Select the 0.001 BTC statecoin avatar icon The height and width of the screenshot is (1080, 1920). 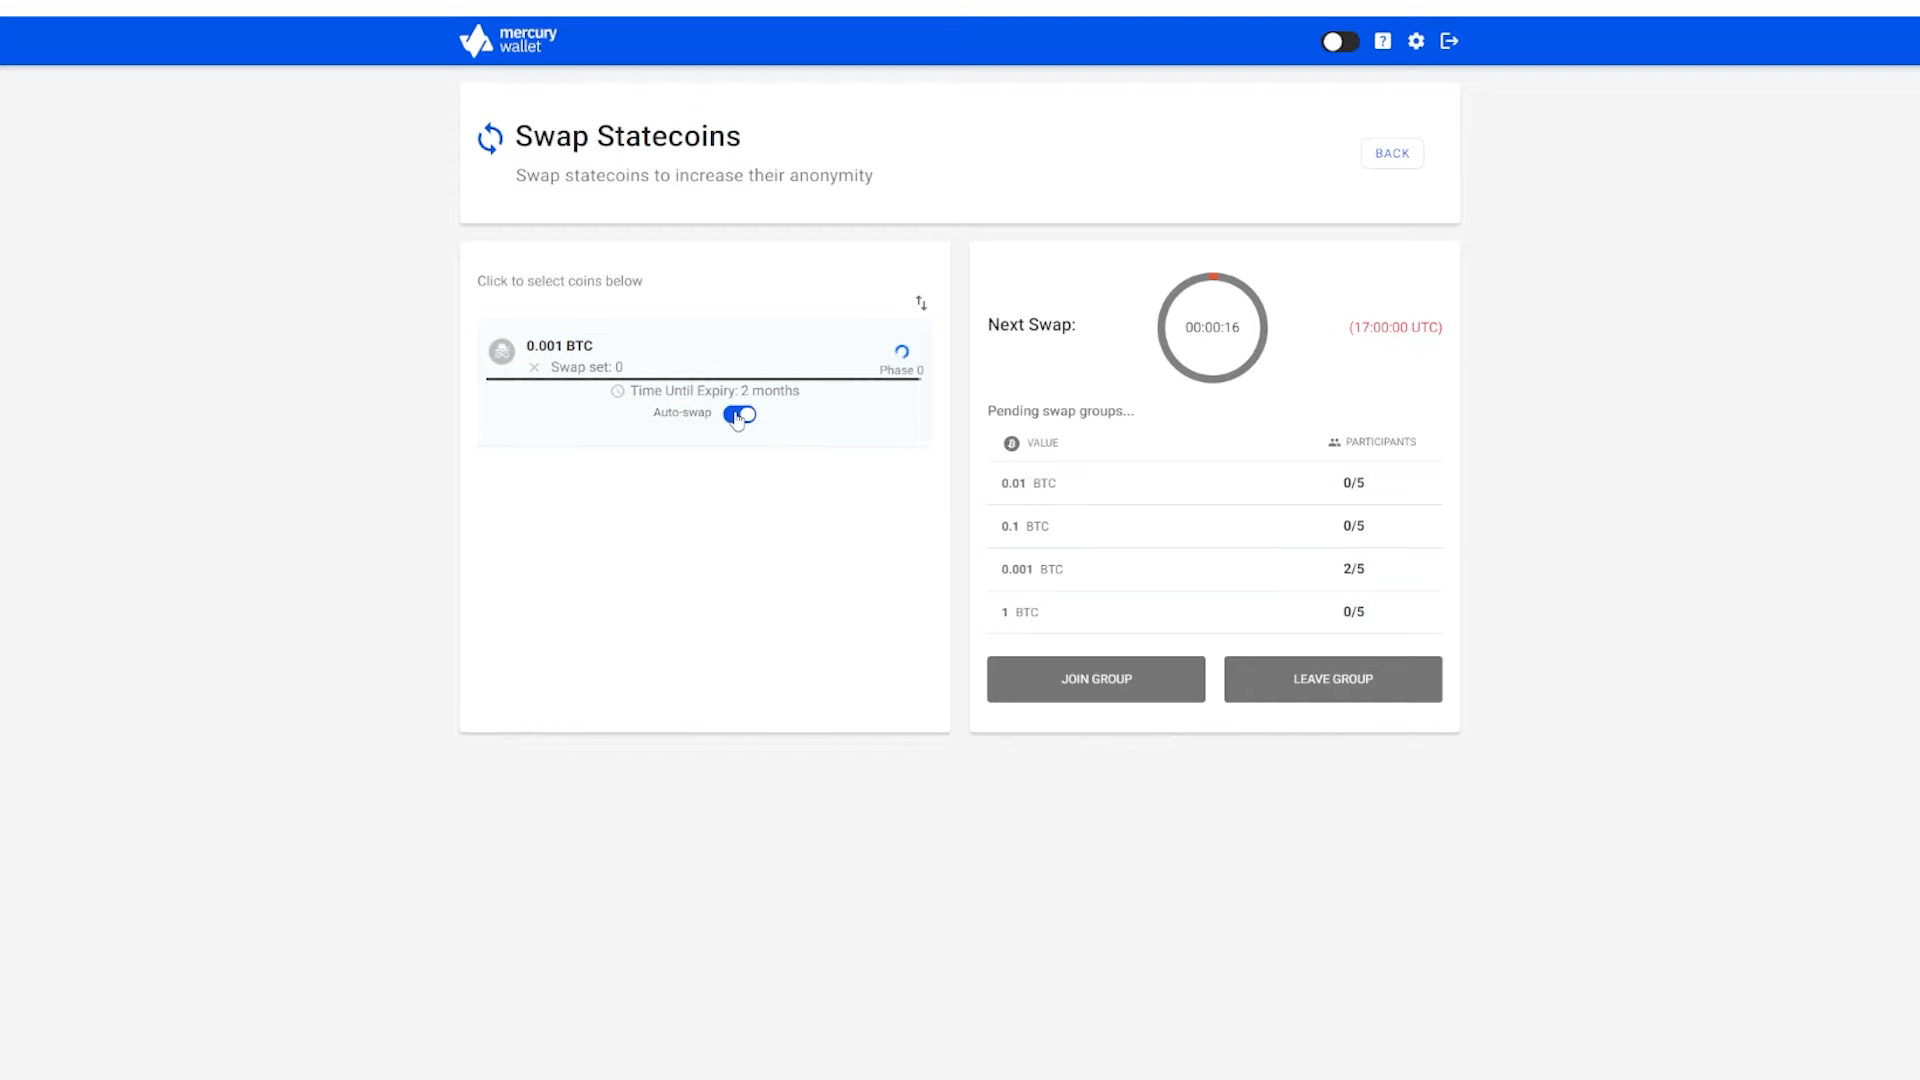tap(502, 351)
